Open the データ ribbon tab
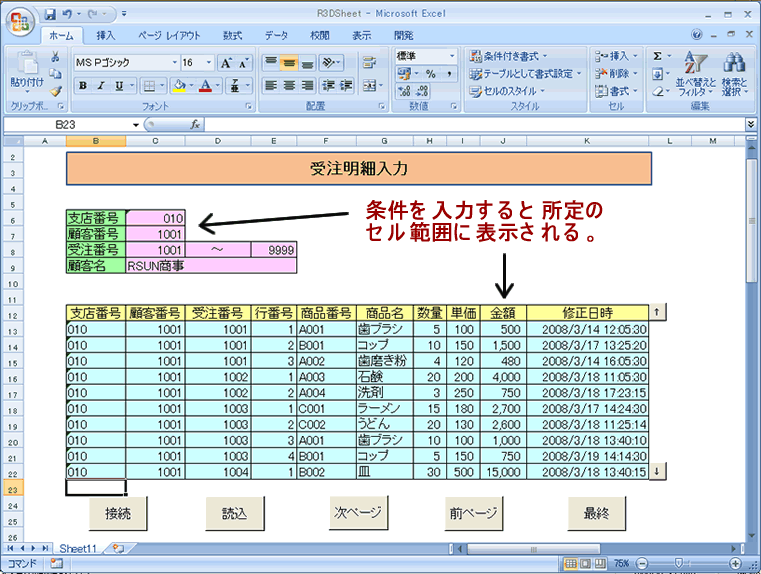761x574 pixels. 276,35
